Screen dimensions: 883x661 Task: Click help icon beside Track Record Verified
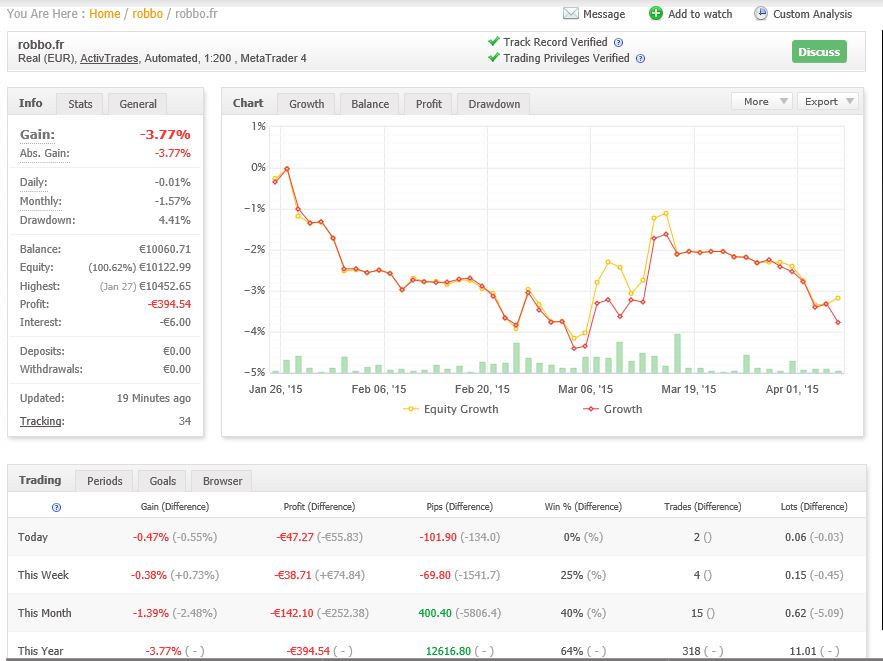click(x=618, y=43)
